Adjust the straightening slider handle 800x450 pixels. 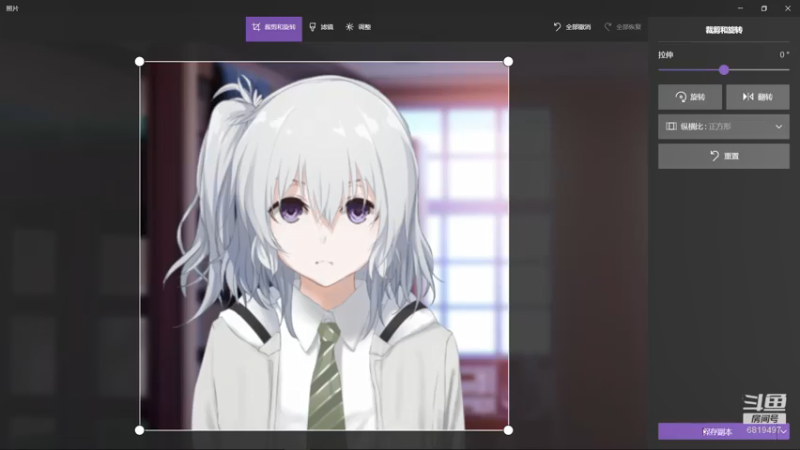tap(723, 70)
